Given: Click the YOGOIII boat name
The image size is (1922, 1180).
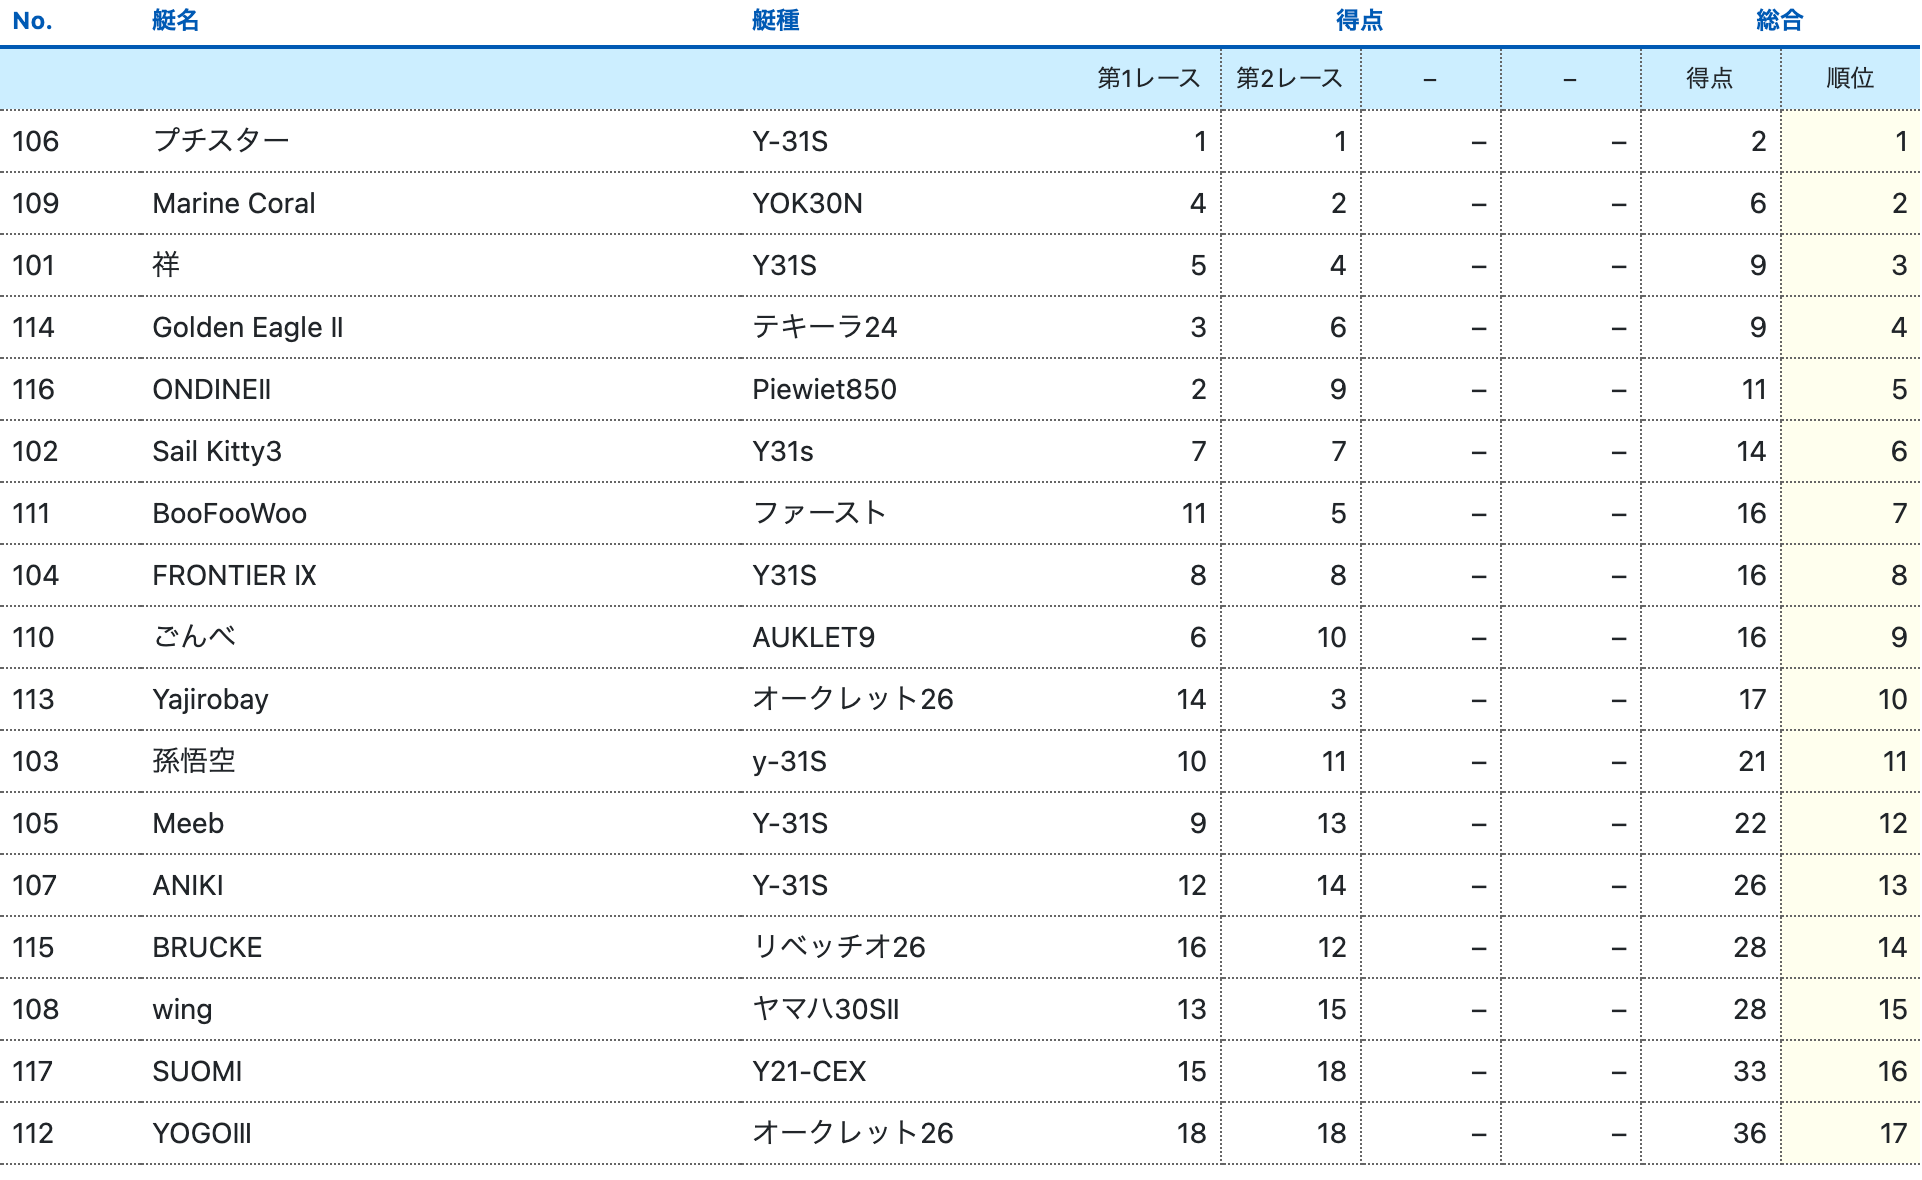Looking at the screenshot, I should point(202,1133).
